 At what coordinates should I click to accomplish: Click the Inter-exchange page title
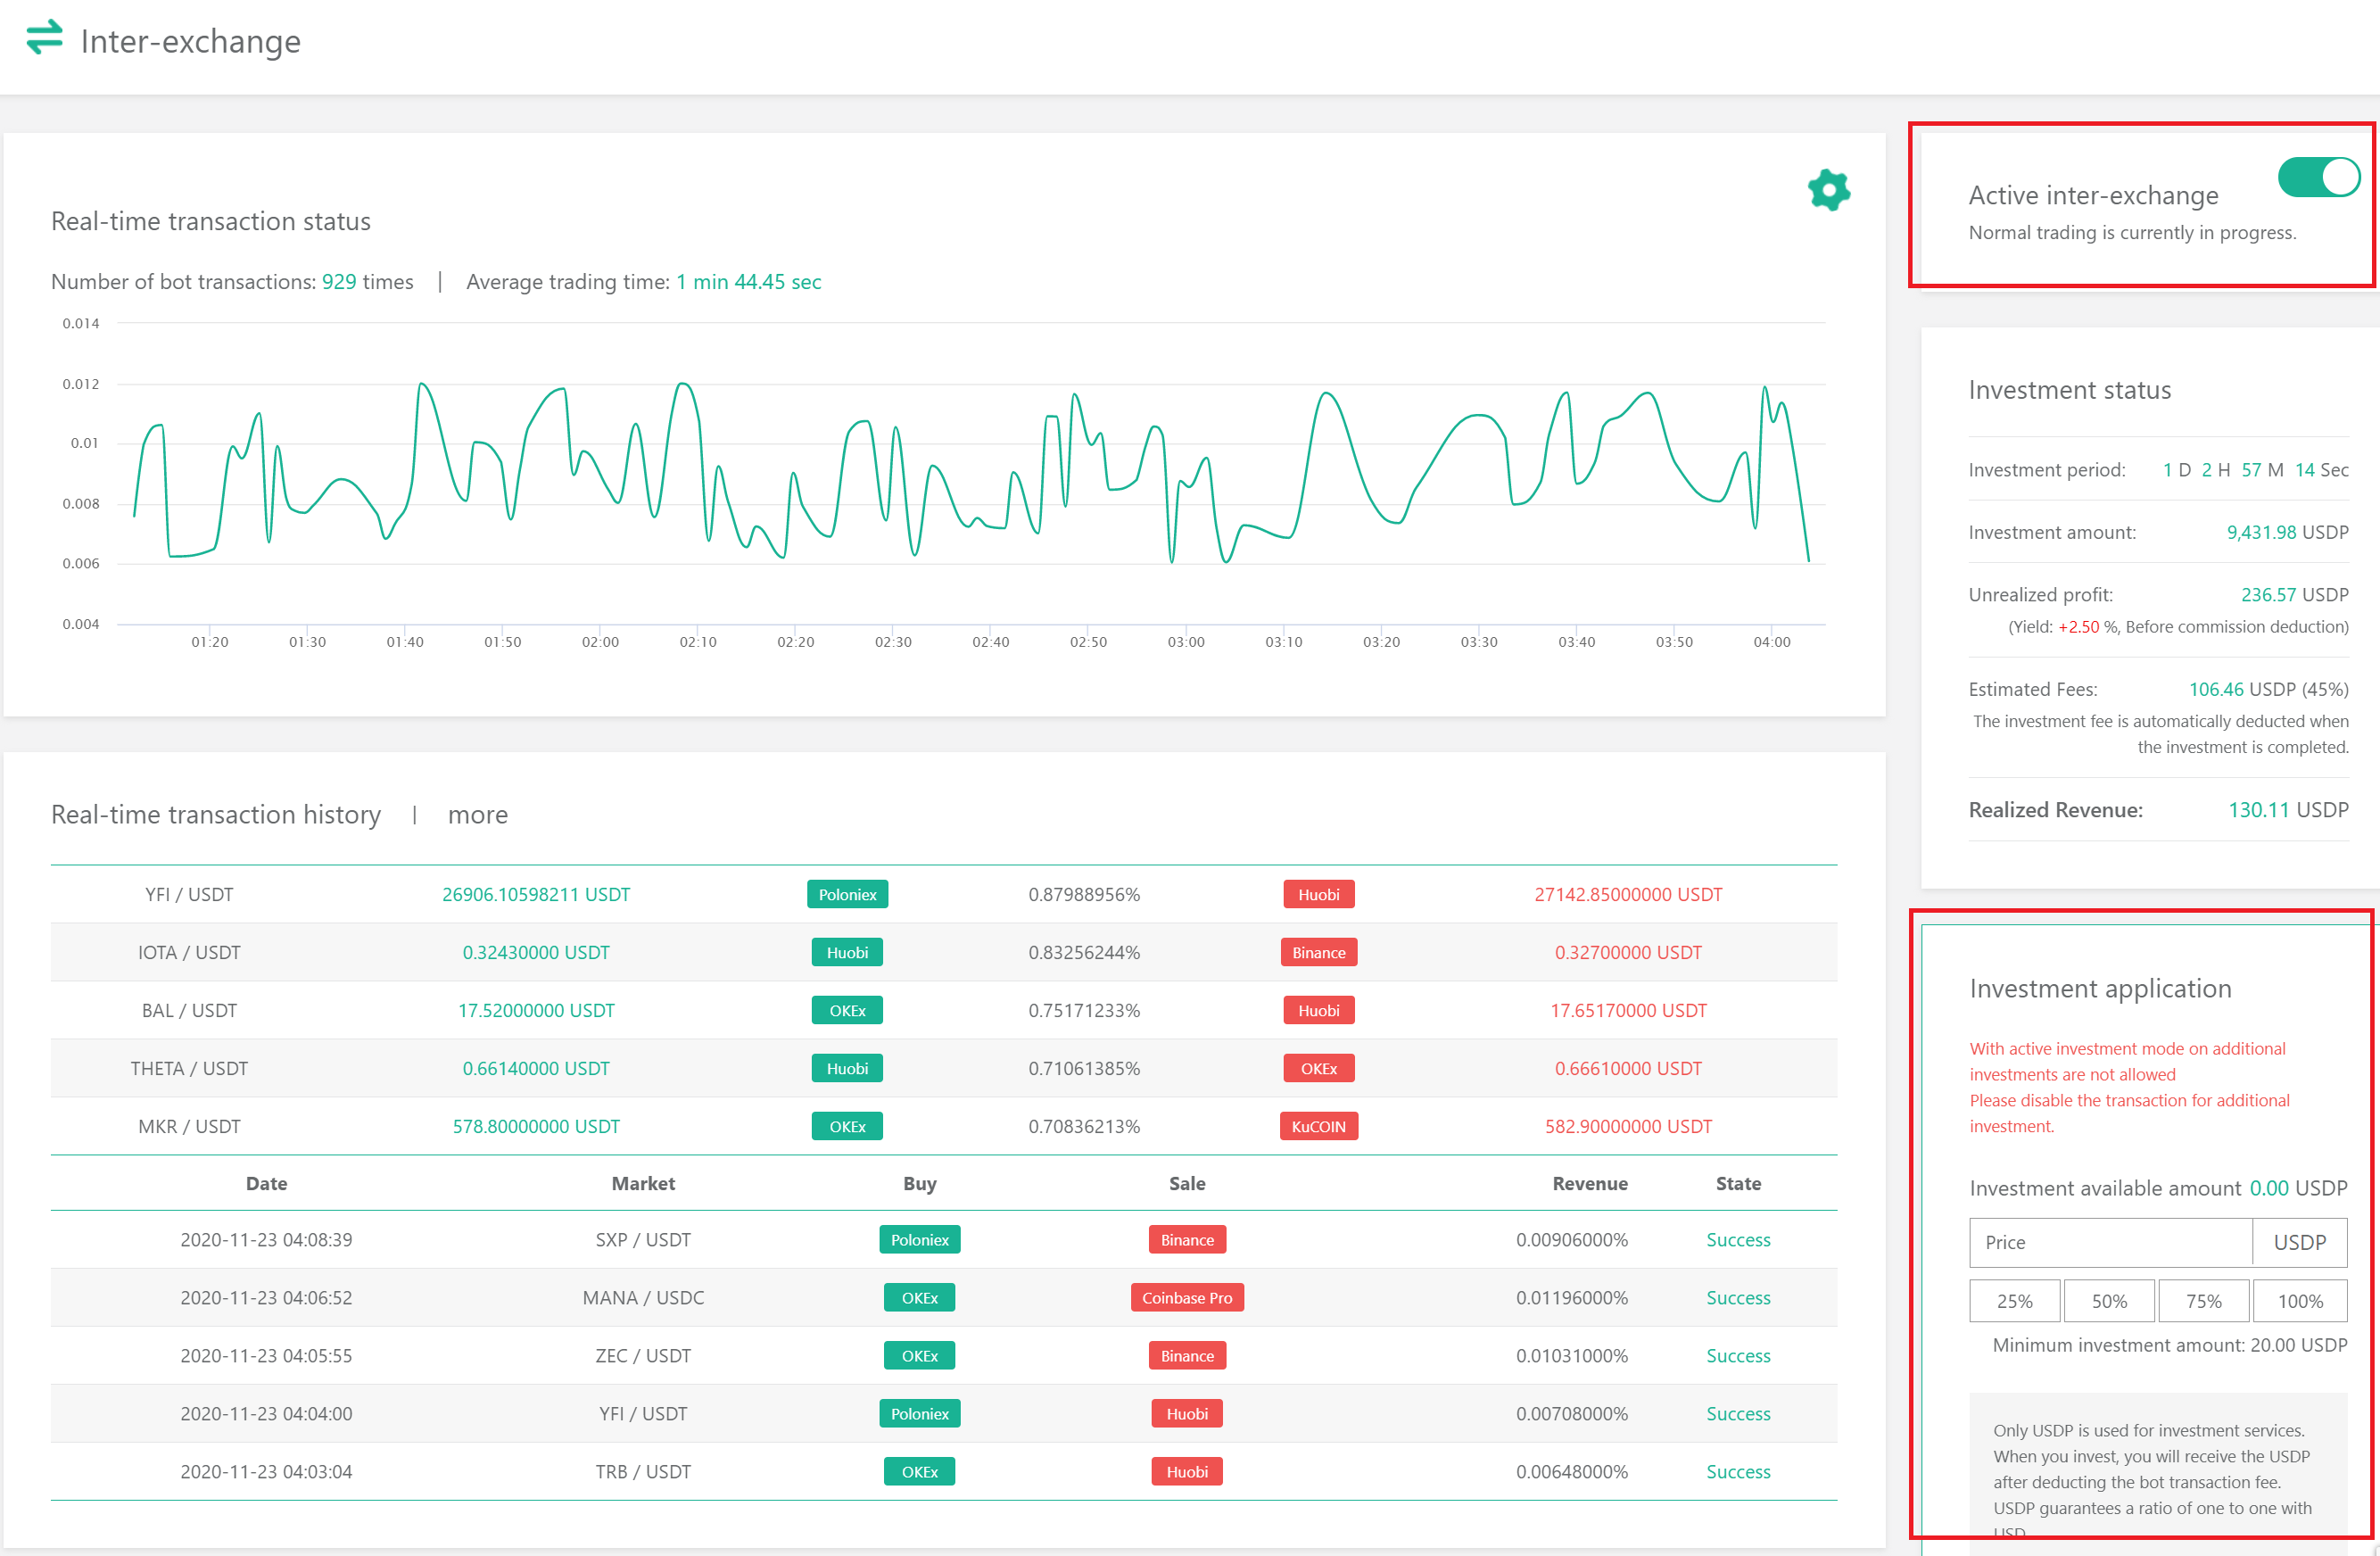190,41
